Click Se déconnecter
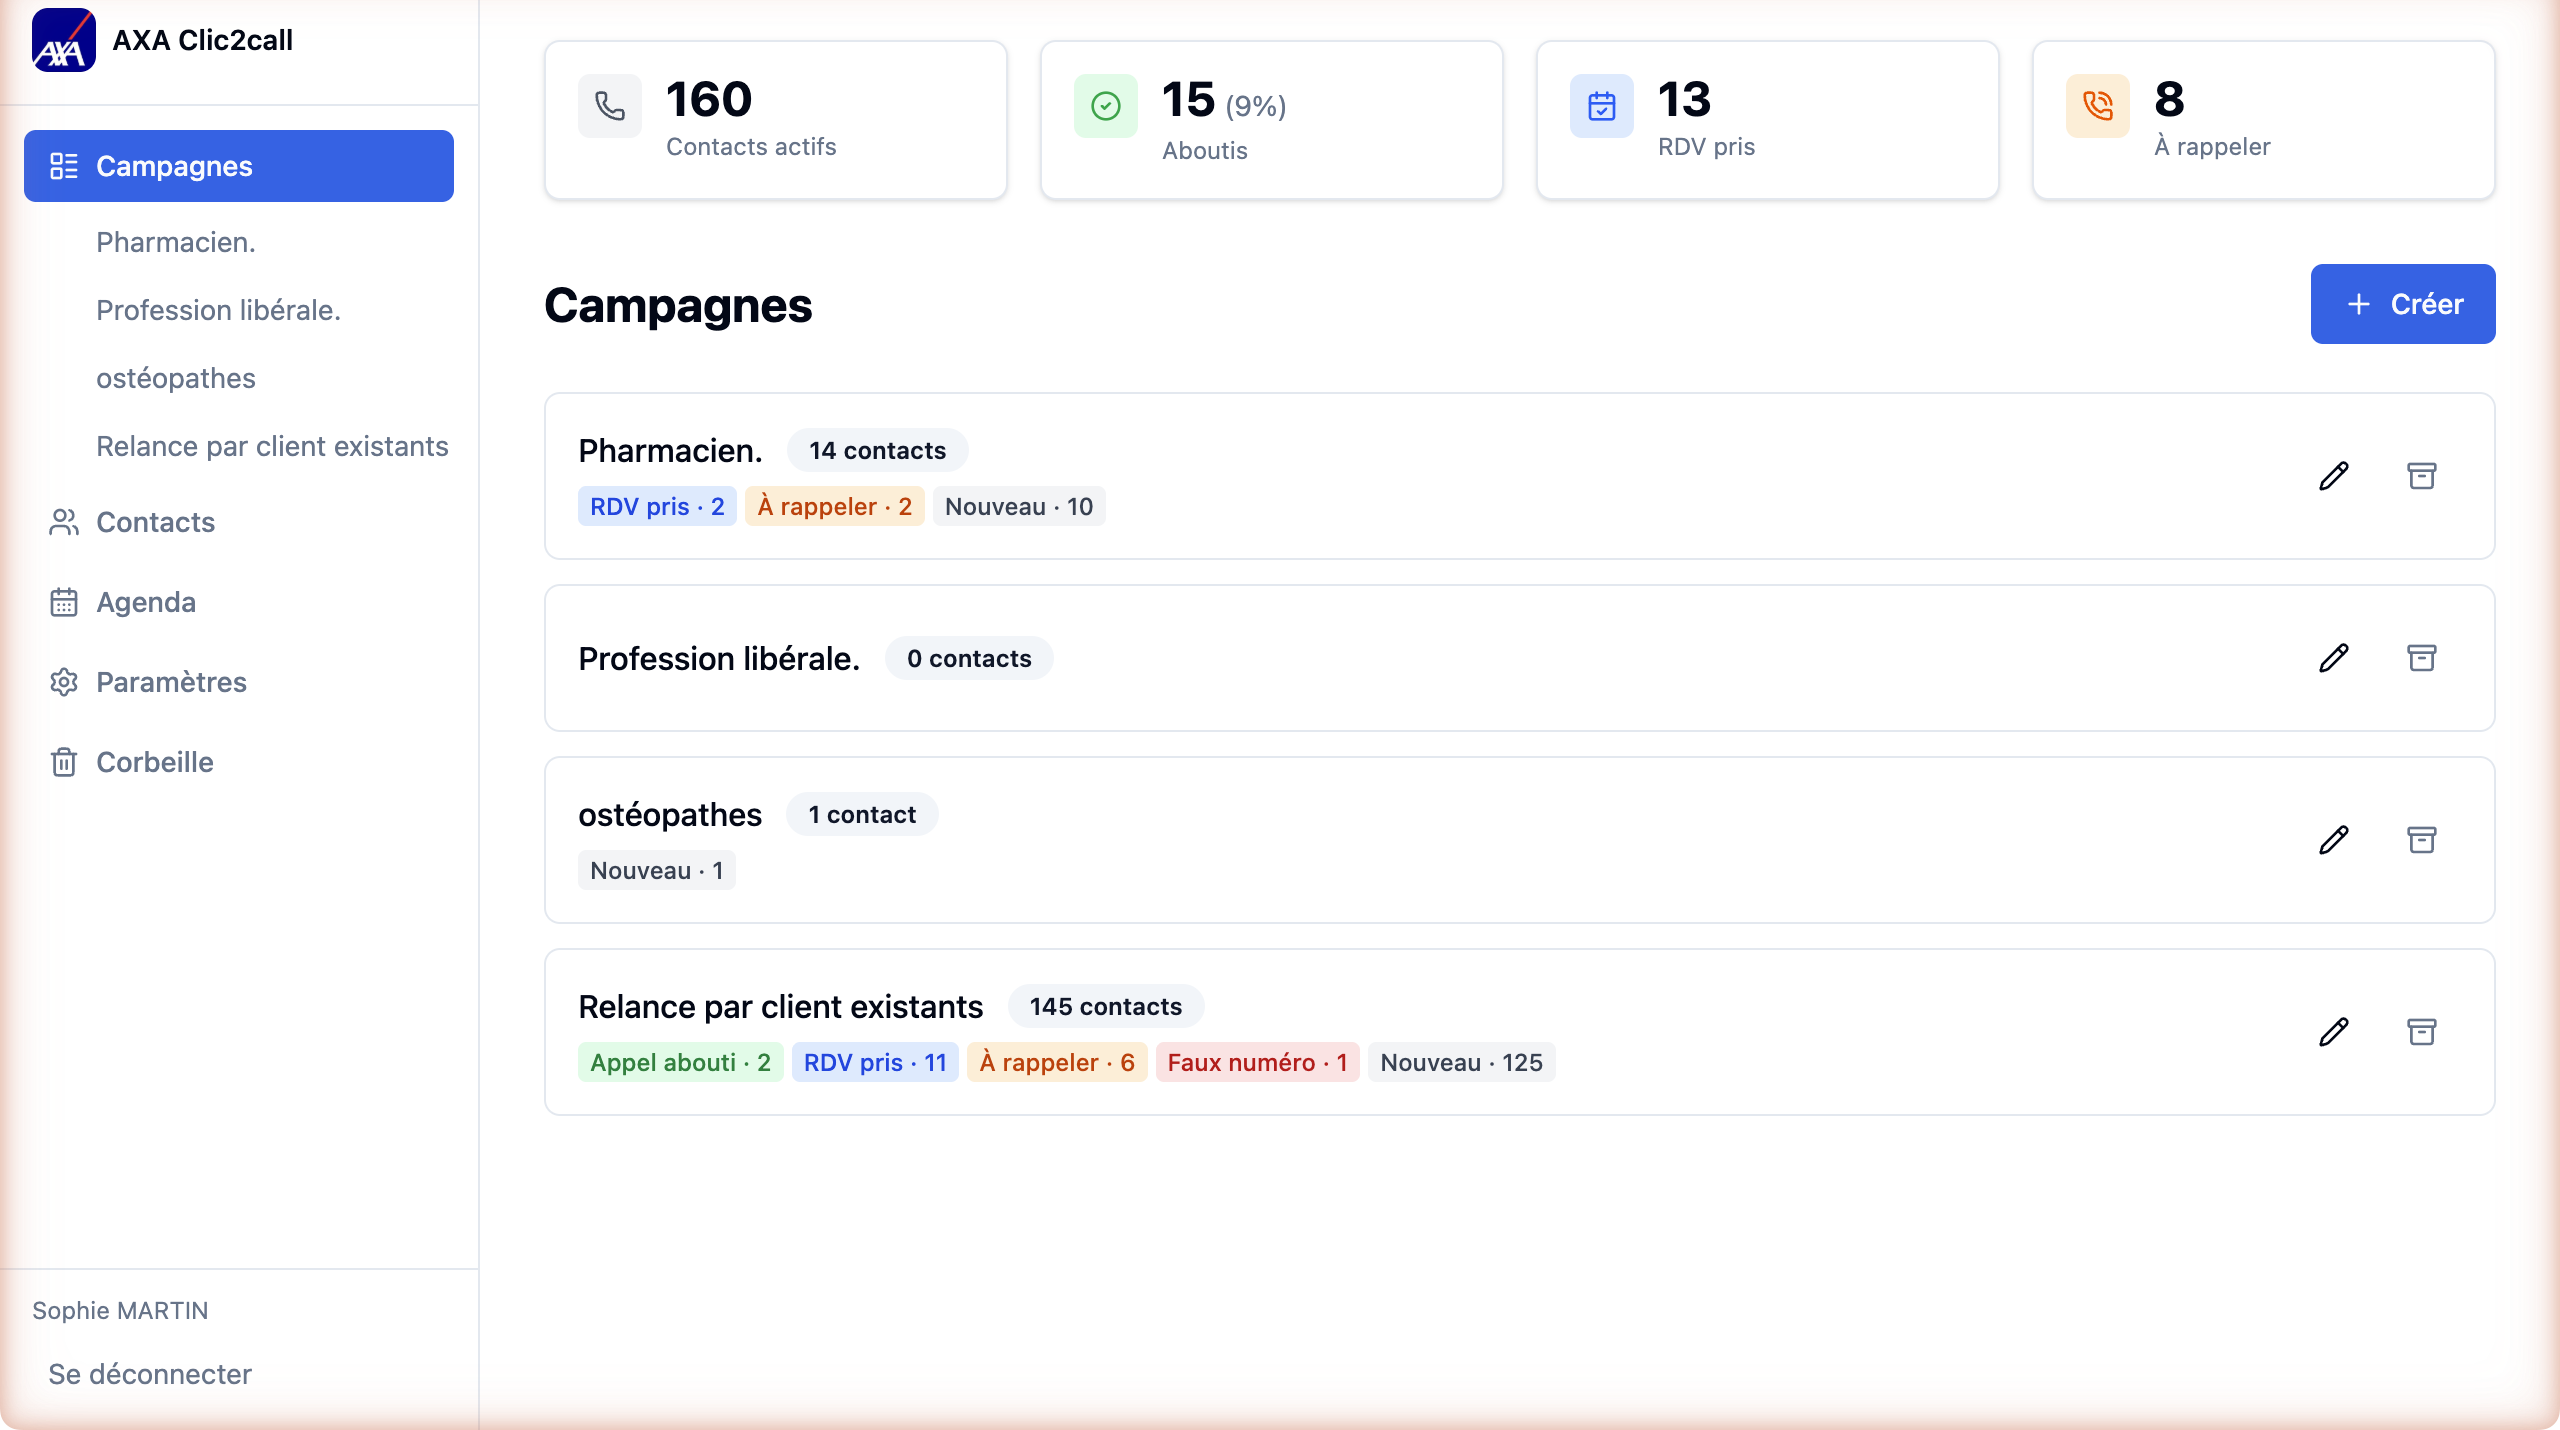The height and width of the screenshot is (1430, 2560). [x=151, y=1374]
